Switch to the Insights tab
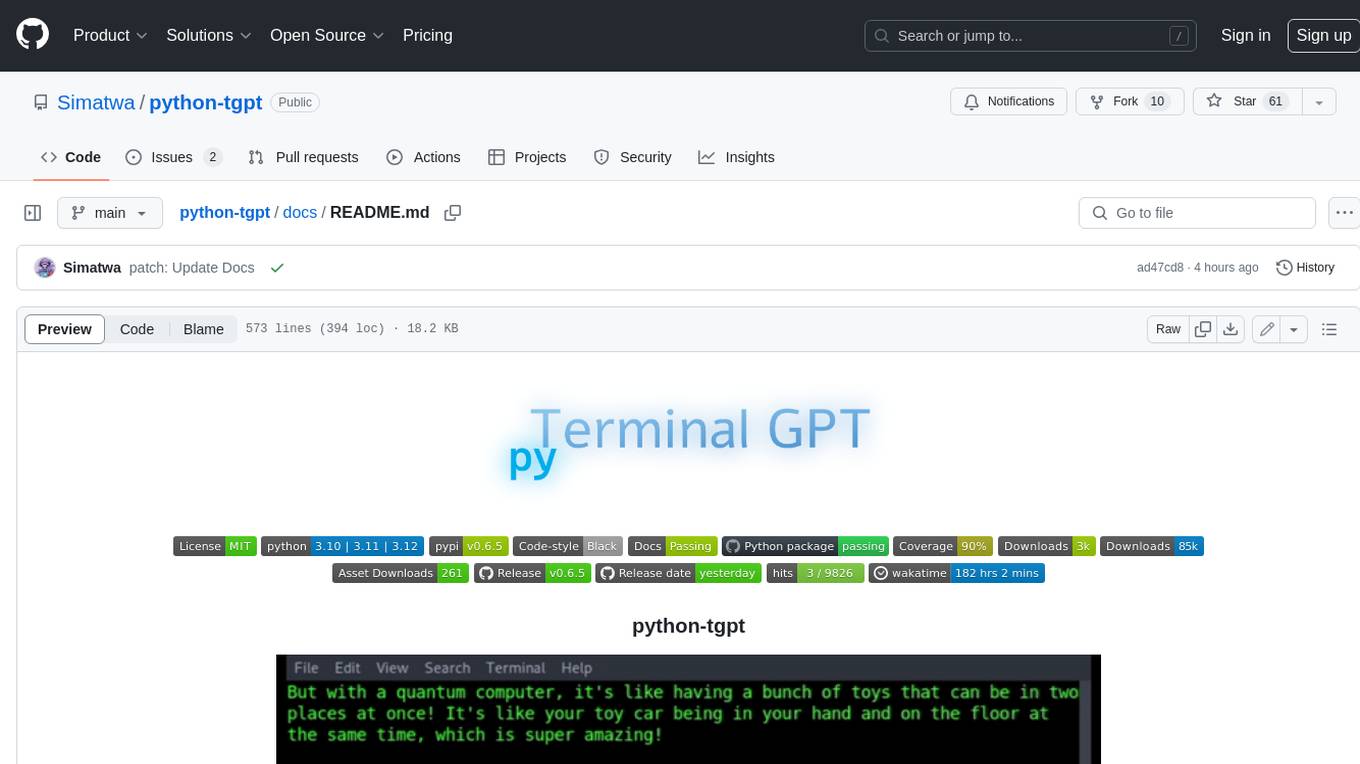 [x=736, y=157]
